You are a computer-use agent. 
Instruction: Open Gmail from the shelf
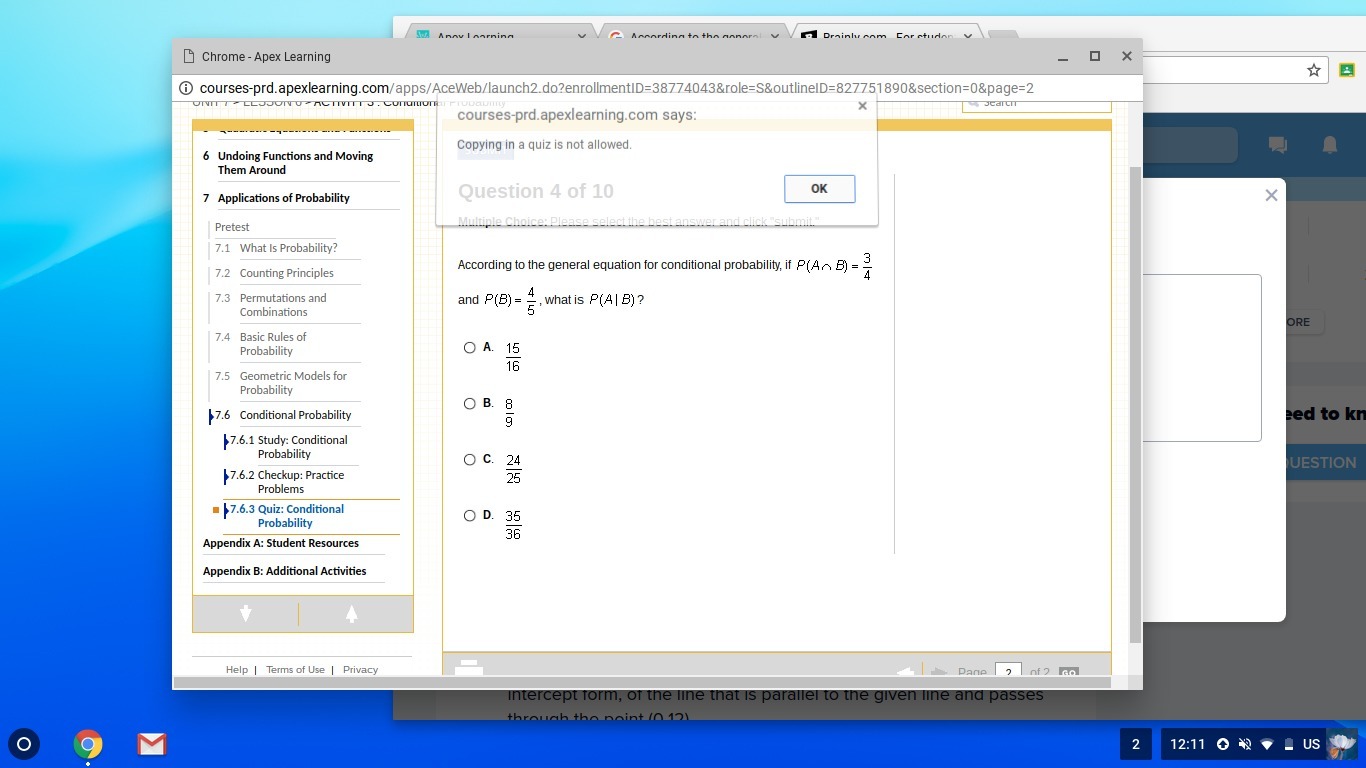point(151,744)
